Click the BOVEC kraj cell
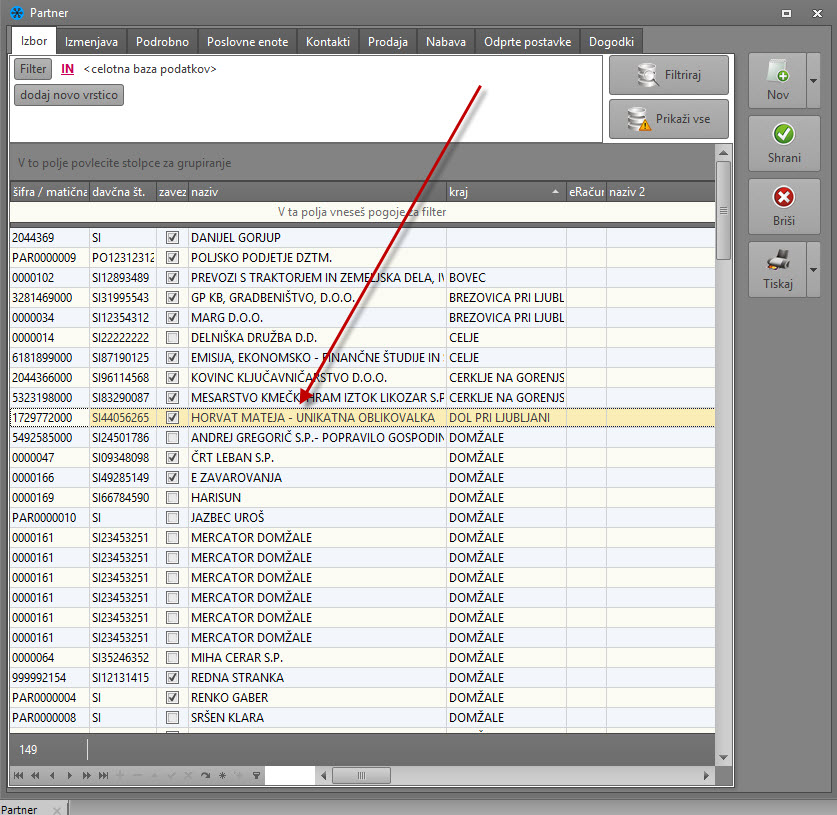Viewport: 837px width, 815px height. 506,278
